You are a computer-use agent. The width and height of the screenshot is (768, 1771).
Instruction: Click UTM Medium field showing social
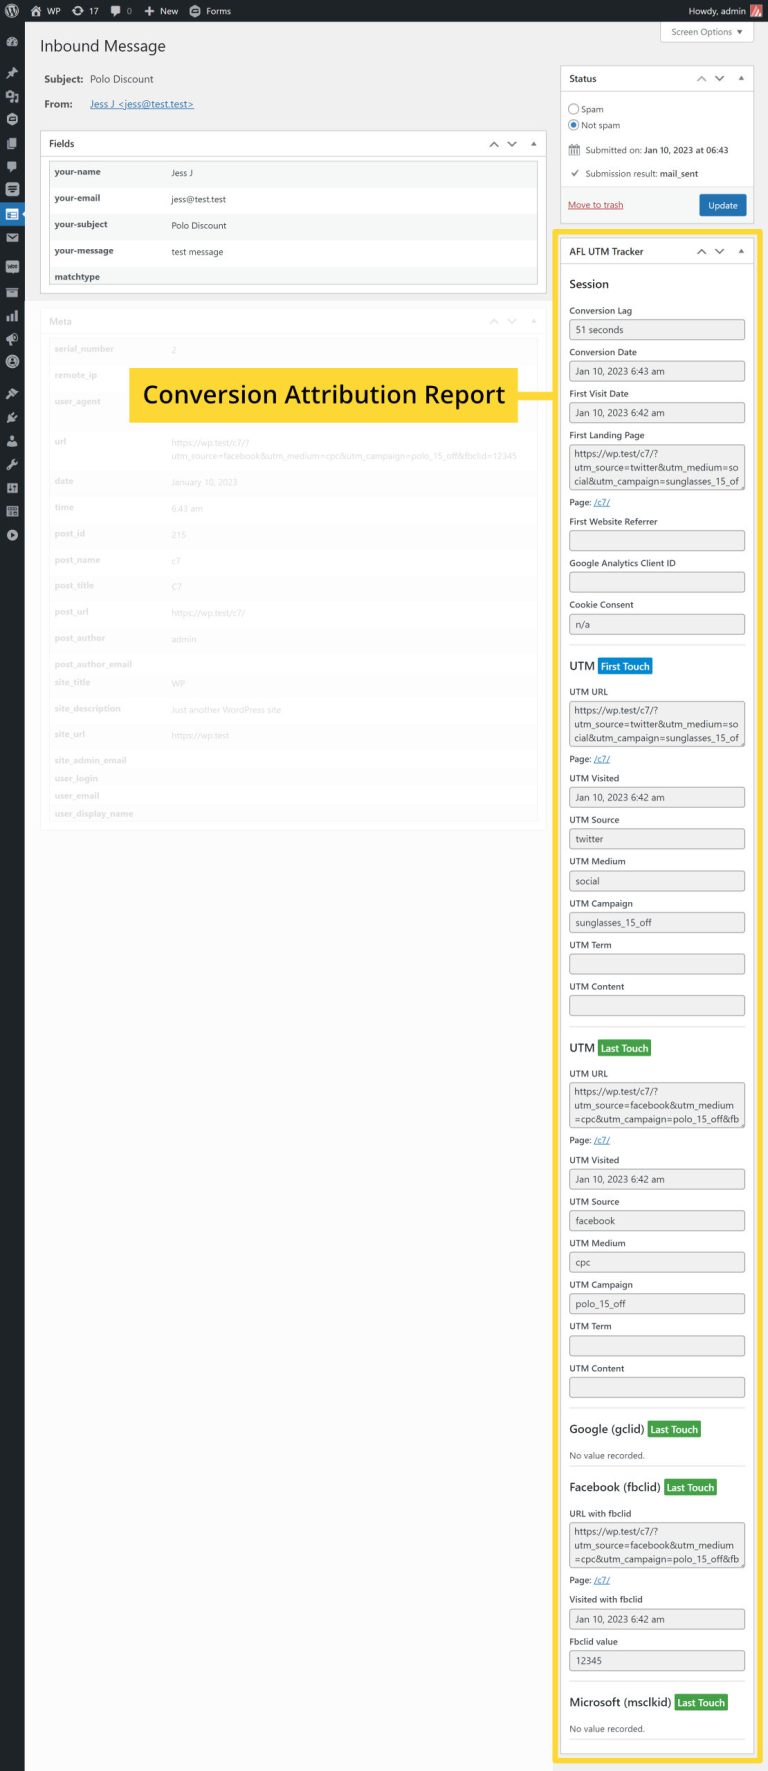pos(657,882)
